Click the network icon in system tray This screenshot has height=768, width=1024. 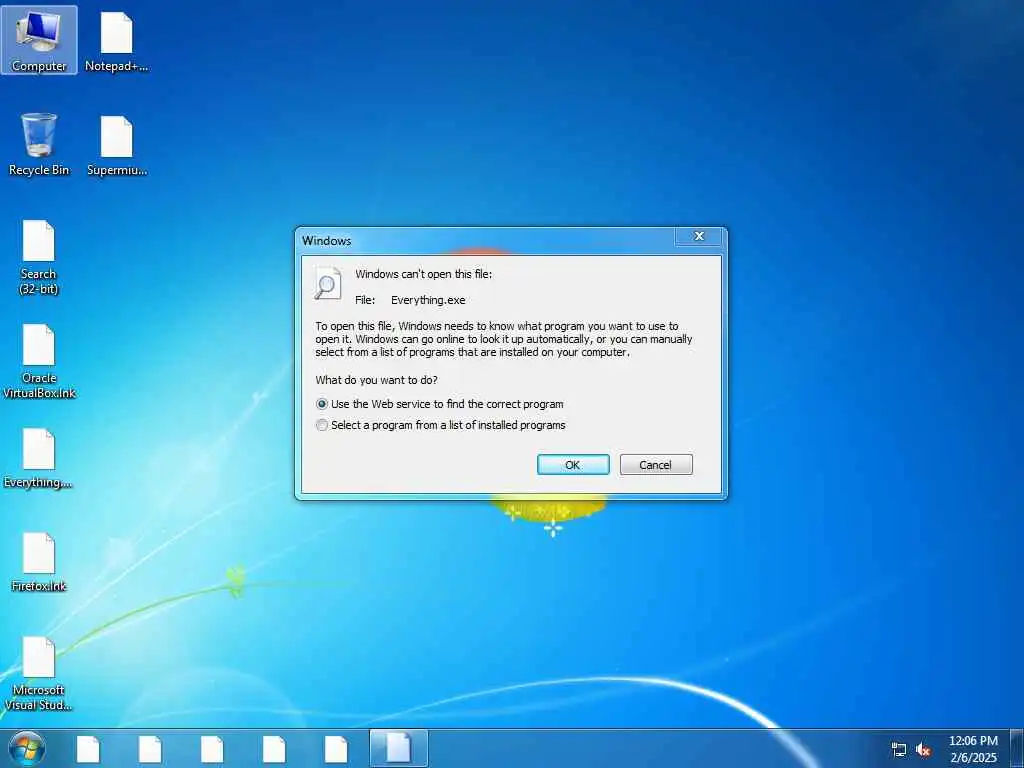(x=899, y=750)
